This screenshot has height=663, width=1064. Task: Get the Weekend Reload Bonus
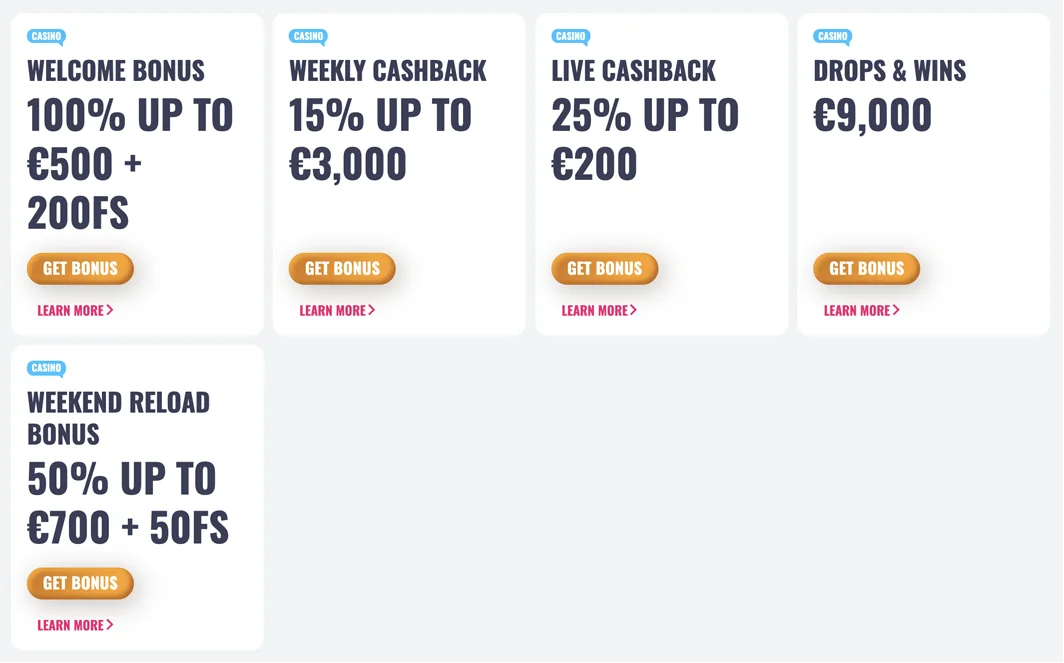tap(80, 584)
